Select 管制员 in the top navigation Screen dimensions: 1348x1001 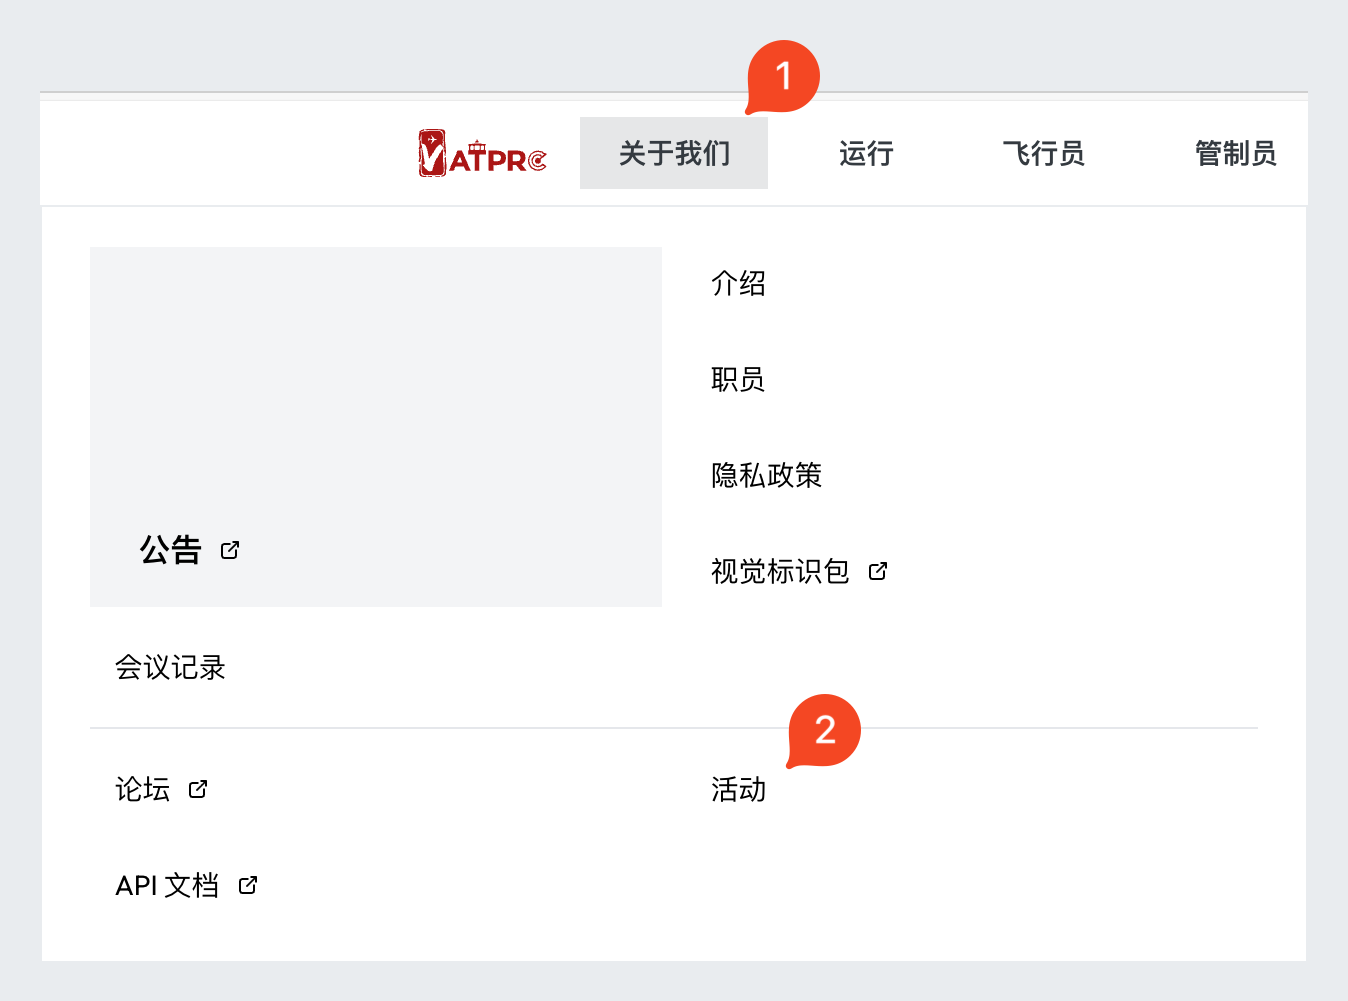point(1235,153)
